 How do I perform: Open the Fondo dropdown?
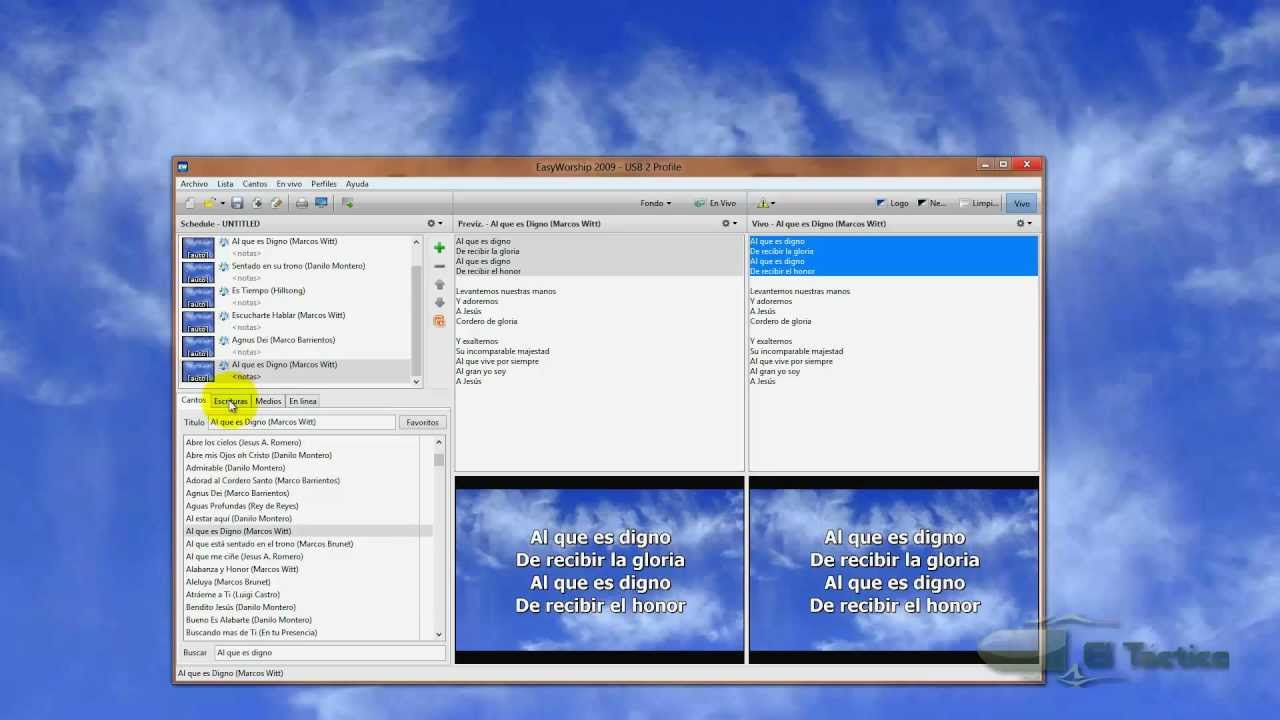656,203
